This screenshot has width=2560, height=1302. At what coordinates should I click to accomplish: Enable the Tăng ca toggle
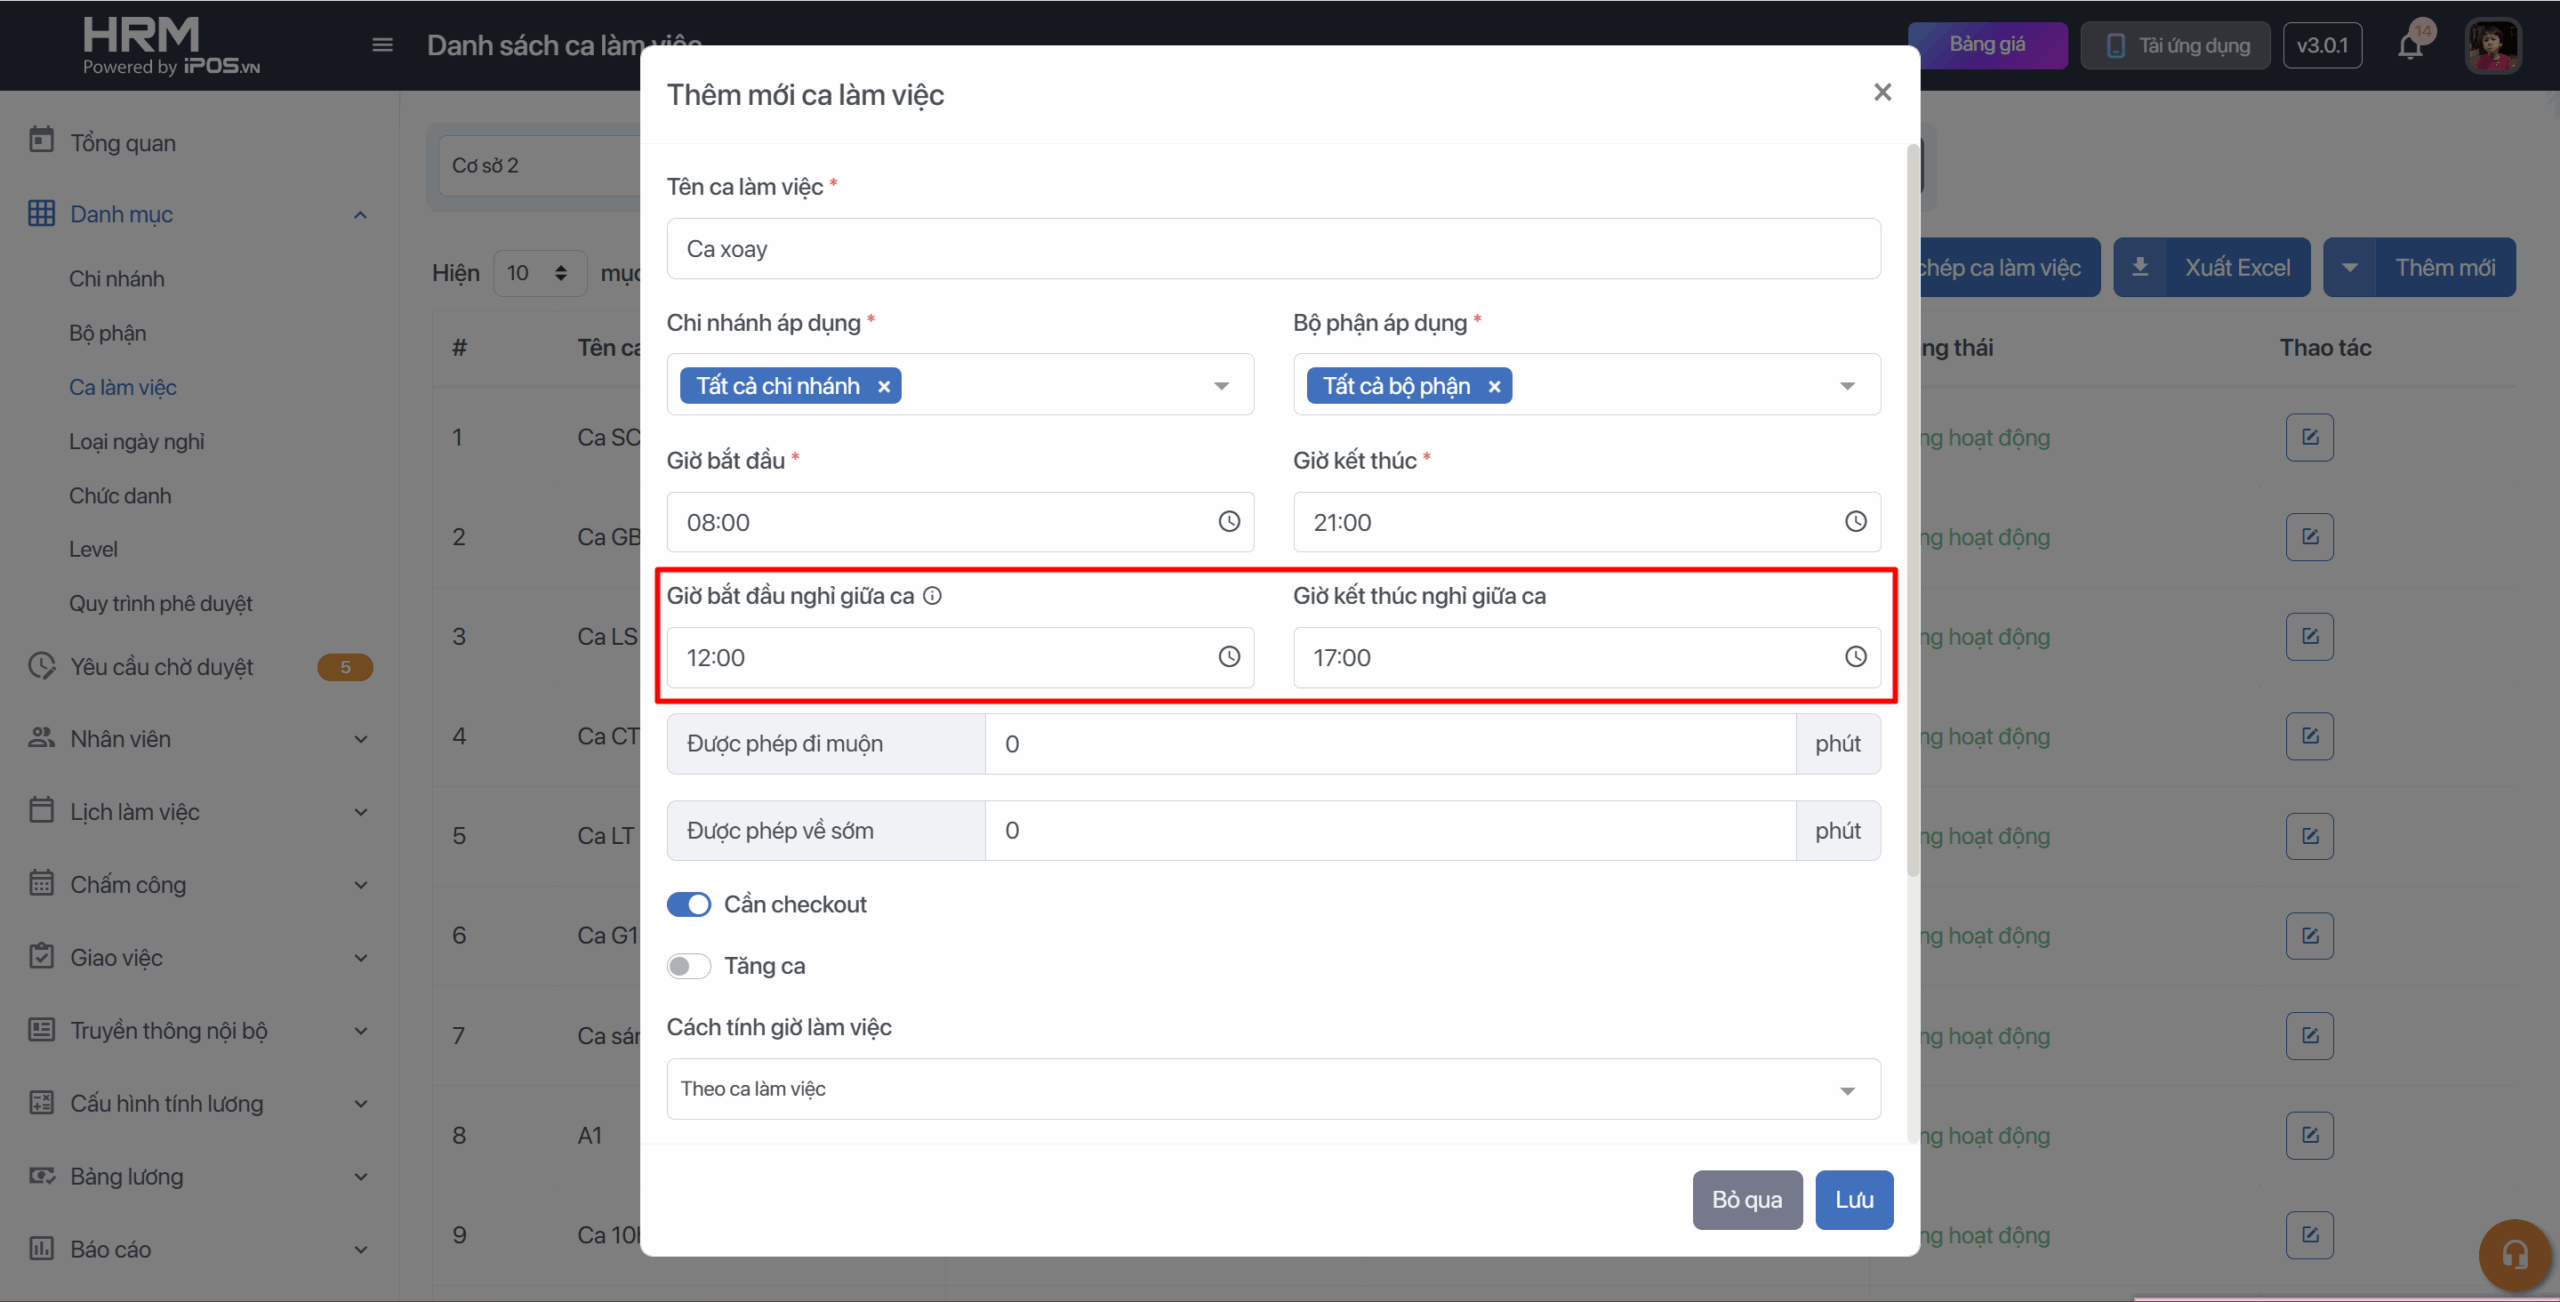tap(689, 966)
